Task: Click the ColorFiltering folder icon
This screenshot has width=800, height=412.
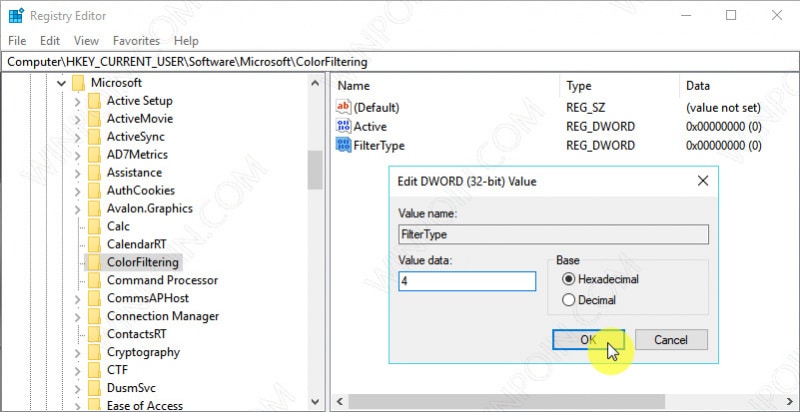Action: click(x=94, y=262)
